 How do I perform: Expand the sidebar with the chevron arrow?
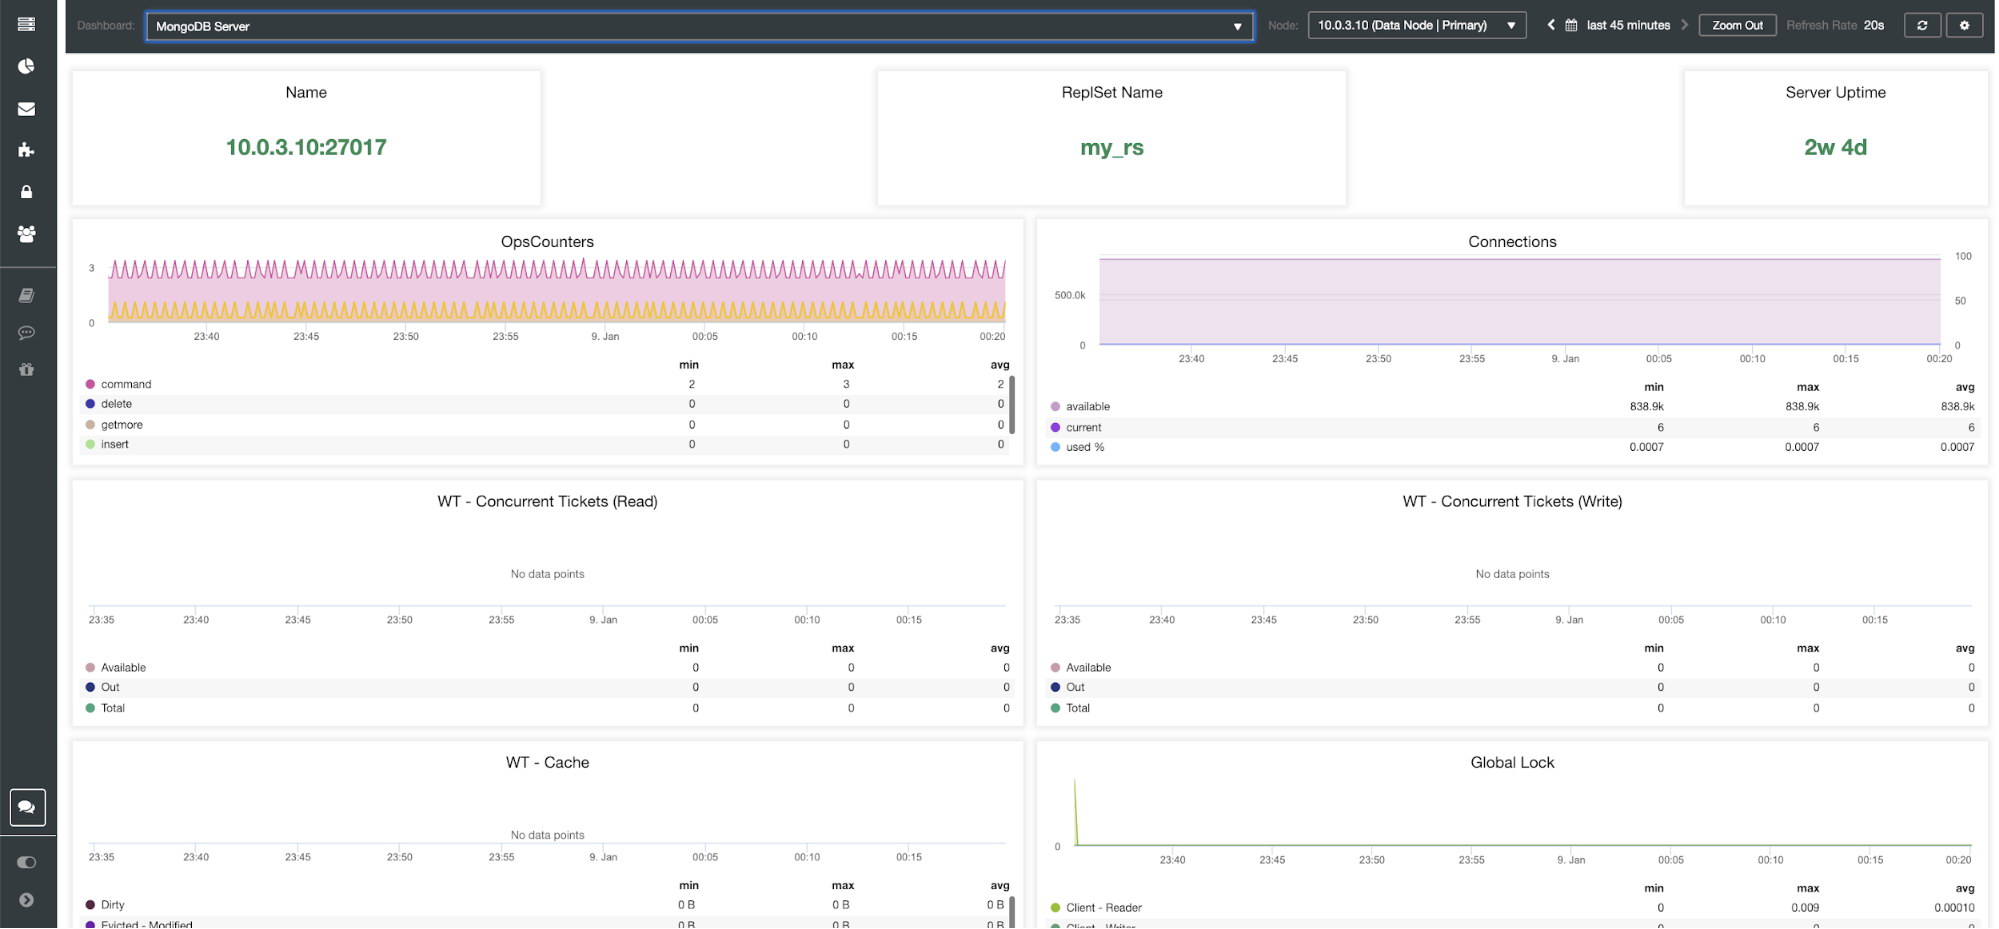coord(27,900)
